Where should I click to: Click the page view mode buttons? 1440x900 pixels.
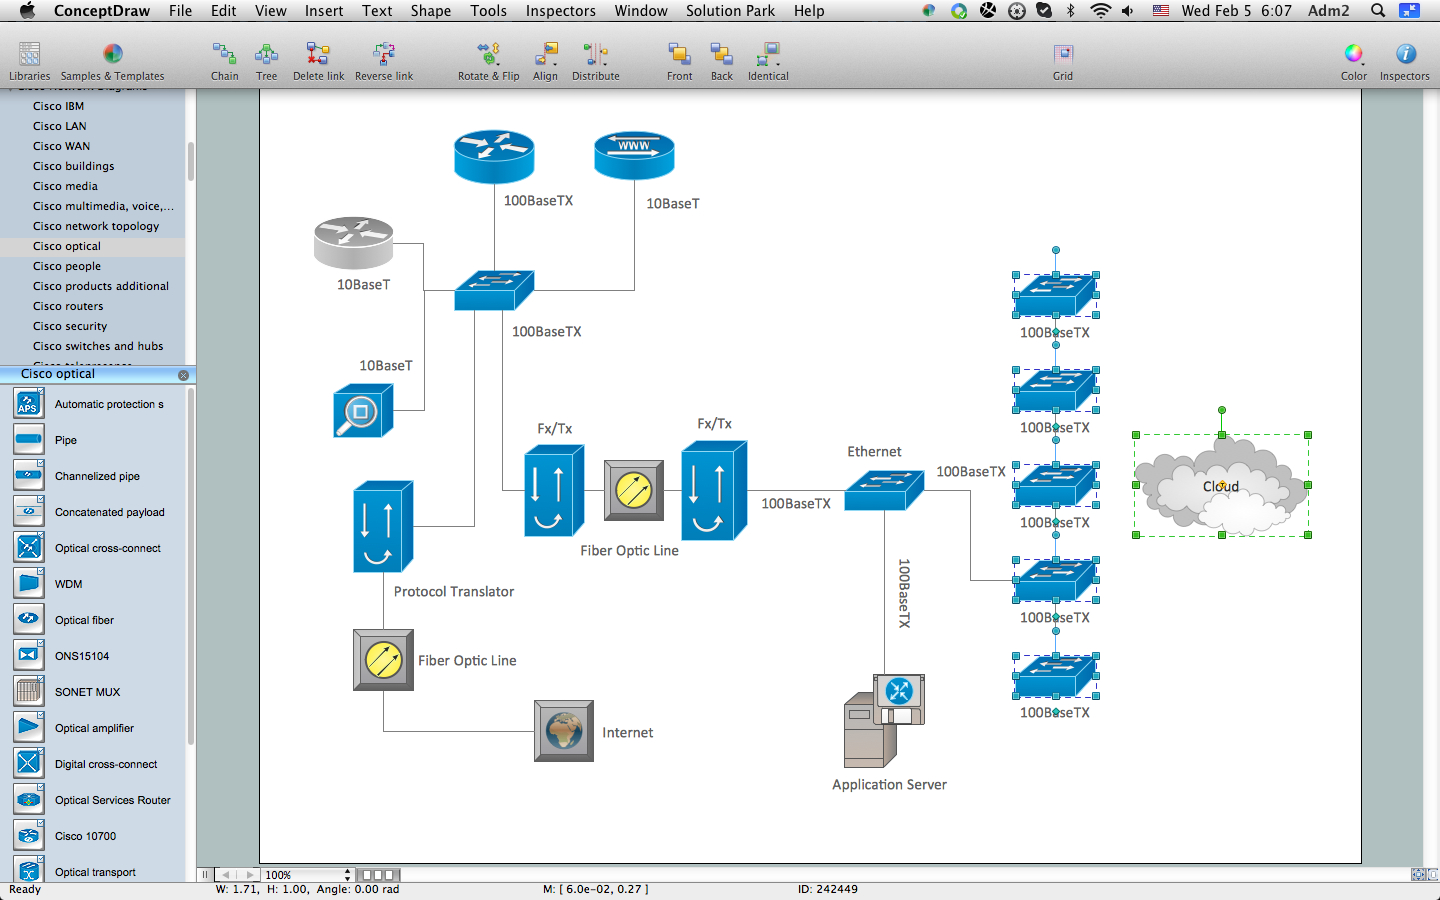[378, 875]
